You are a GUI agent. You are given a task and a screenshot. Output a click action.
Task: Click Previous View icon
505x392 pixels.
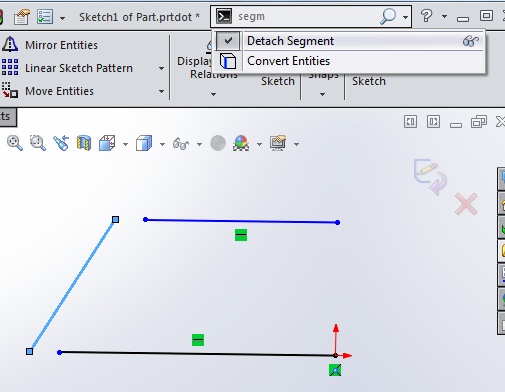[x=61, y=143]
